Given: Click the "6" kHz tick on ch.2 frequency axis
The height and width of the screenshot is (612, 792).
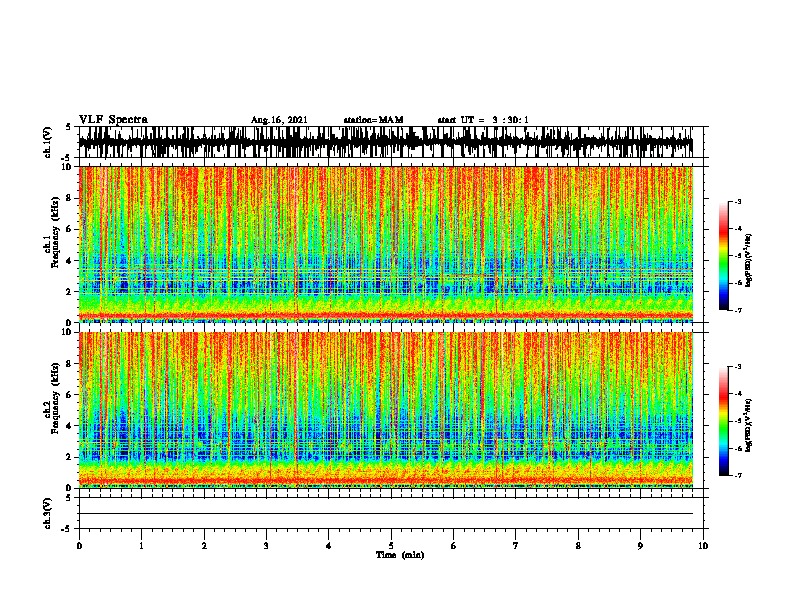Looking at the screenshot, I should pos(70,394).
